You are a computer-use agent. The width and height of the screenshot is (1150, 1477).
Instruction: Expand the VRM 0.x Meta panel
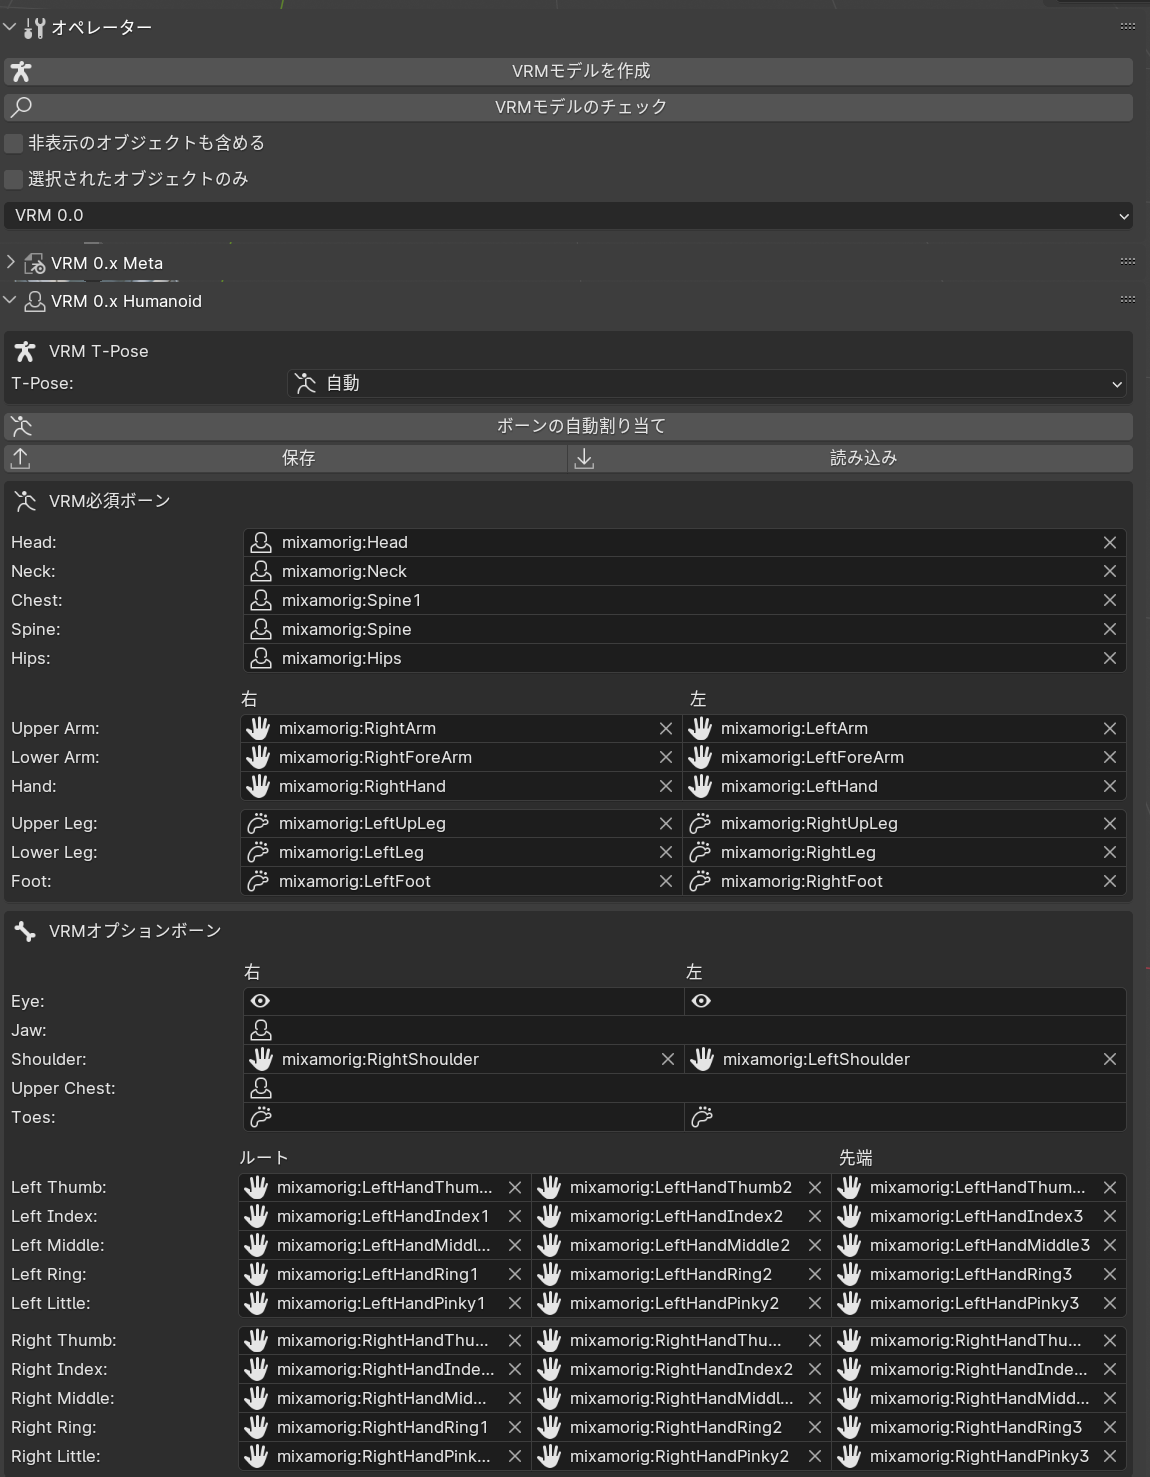pyautogui.click(x=10, y=262)
